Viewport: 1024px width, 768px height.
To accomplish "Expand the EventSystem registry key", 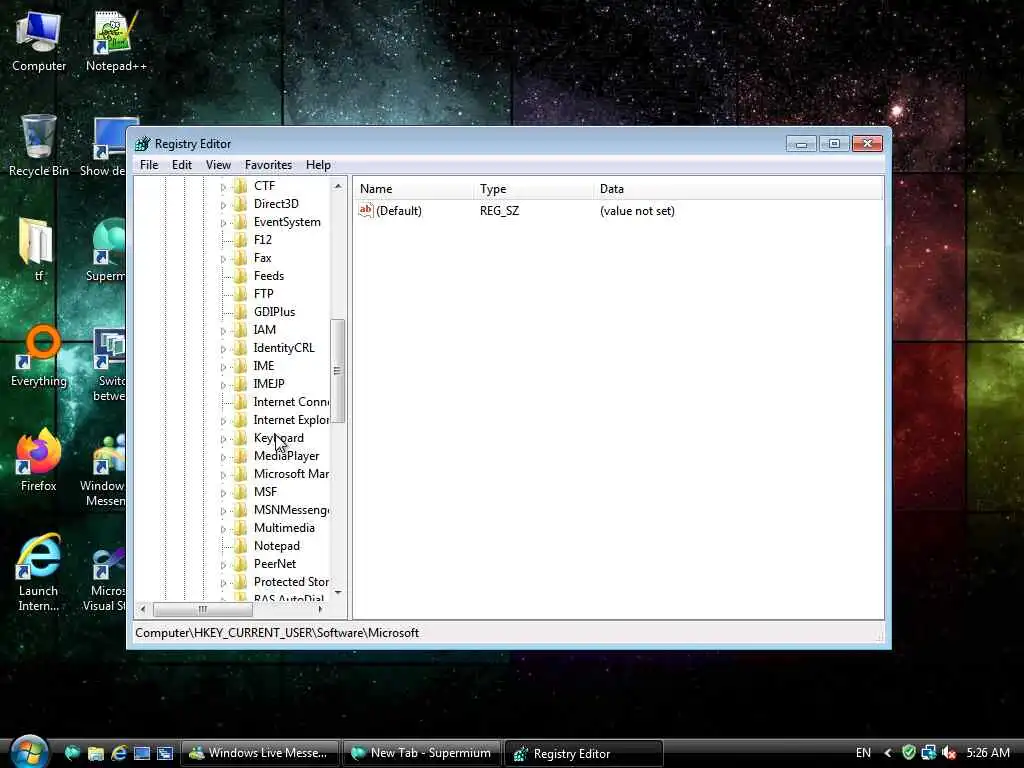I will (223, 223).
